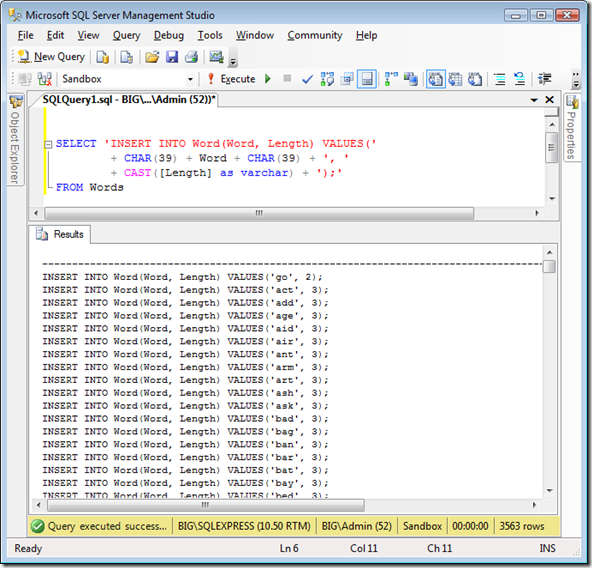The height and width of the screenshot is (568, 592).
Task: Click the results pane scroll-down arrow
Action: [x=550, y=491]
